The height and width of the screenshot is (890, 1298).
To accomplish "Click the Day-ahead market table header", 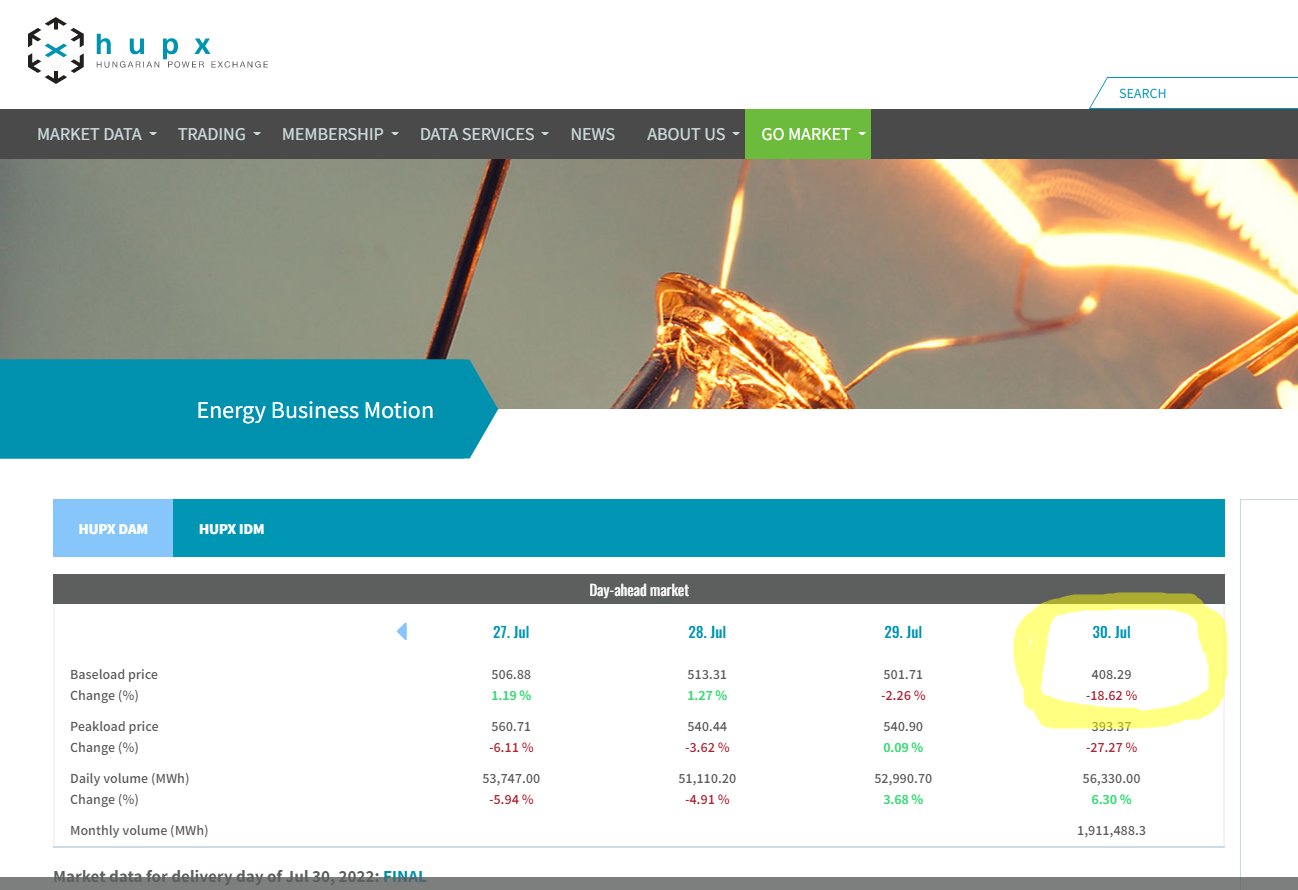I will 638,590.
